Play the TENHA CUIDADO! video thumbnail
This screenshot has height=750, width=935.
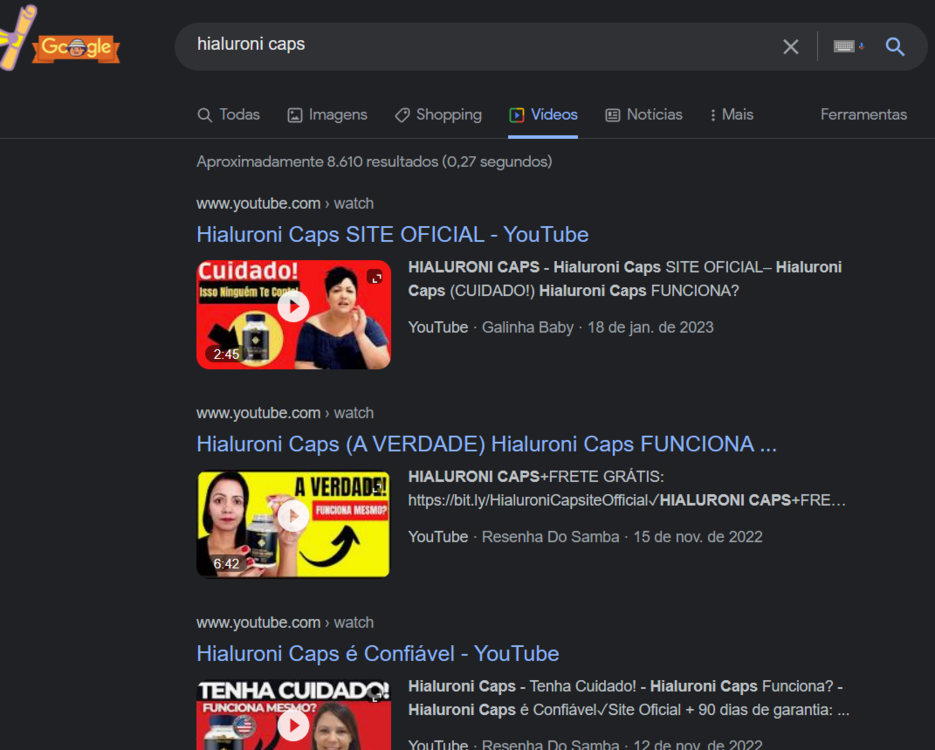tap(293, 725)
